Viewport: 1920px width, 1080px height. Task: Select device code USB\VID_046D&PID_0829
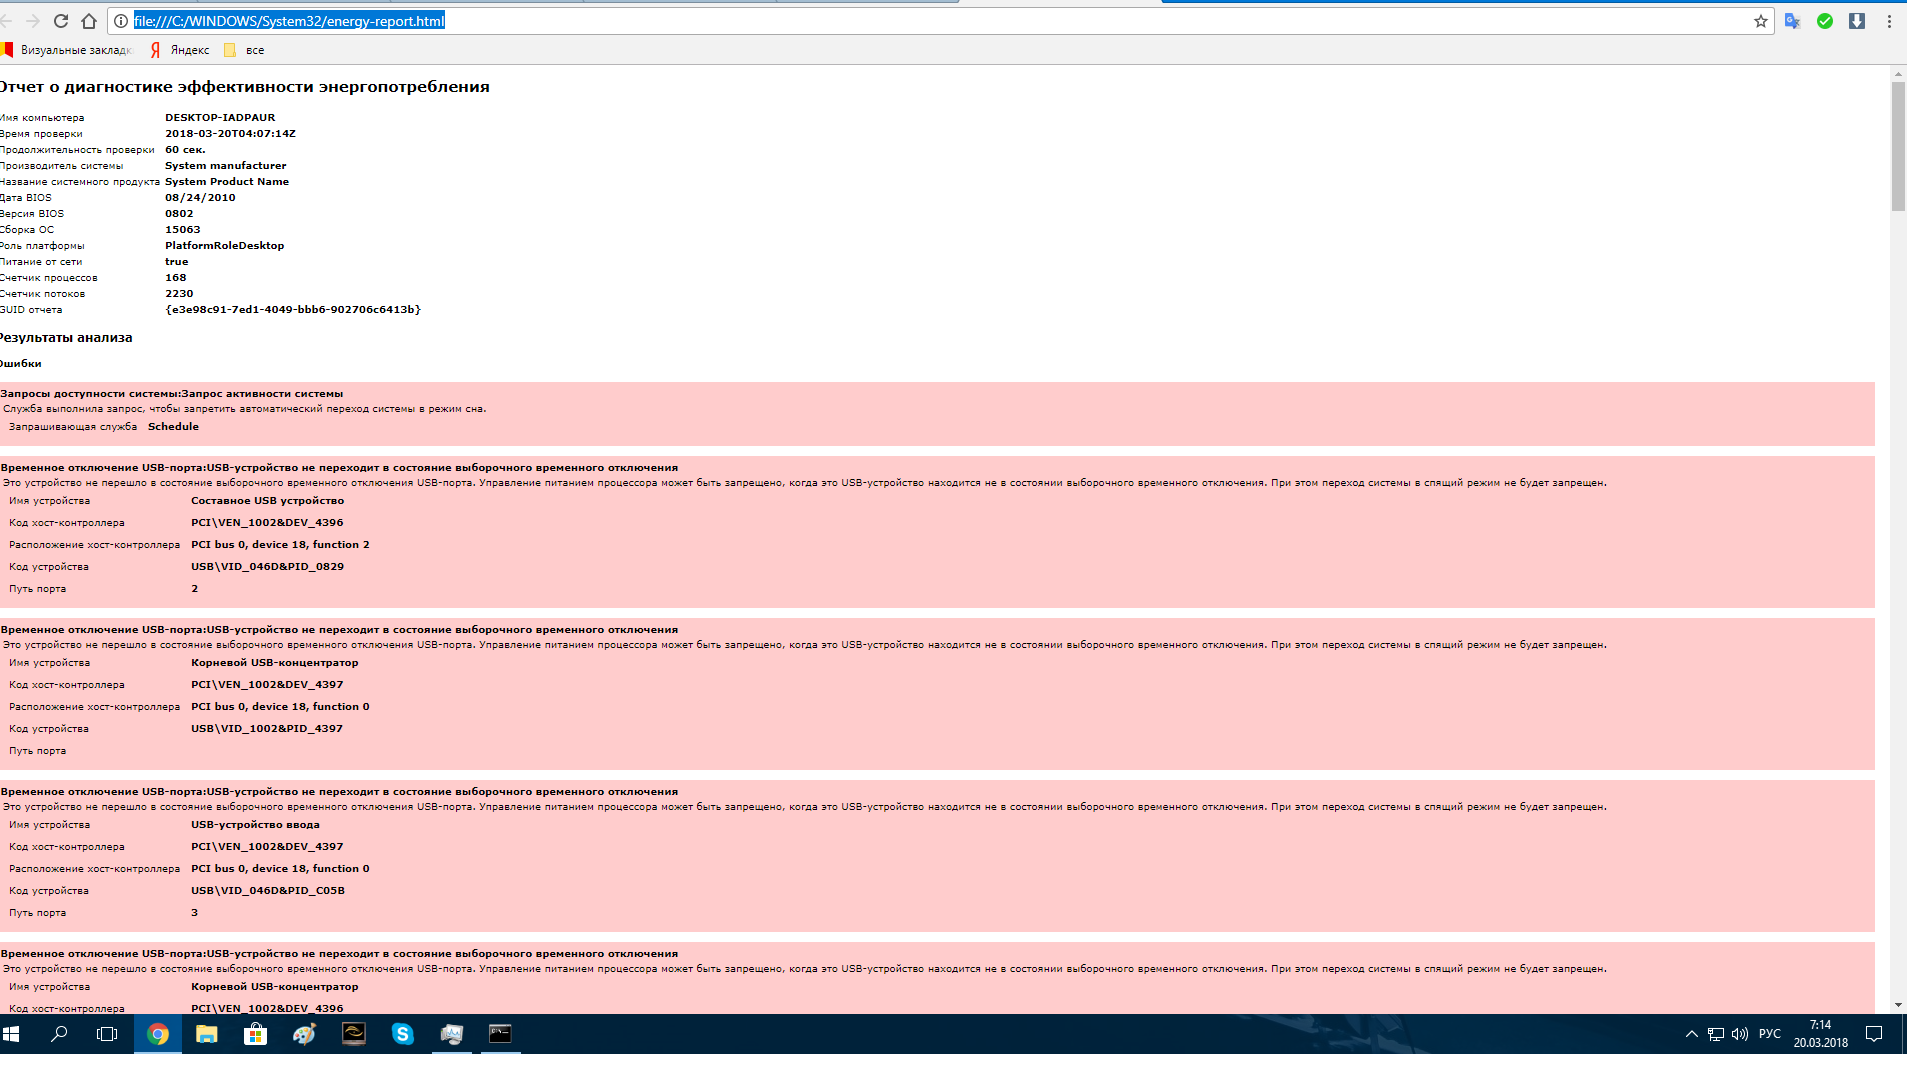267,567
